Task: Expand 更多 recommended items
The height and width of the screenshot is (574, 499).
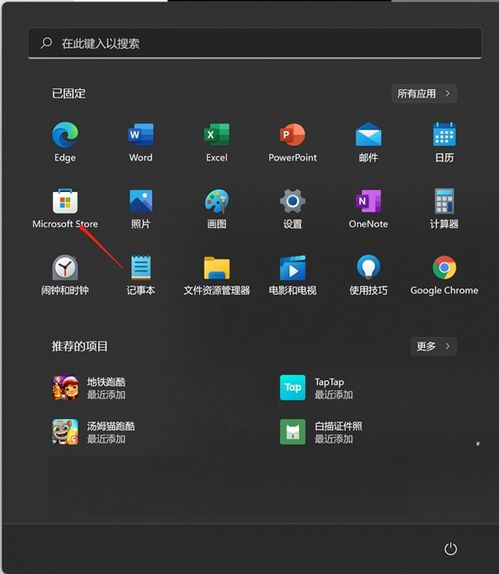Action: [x=434, y=346]
